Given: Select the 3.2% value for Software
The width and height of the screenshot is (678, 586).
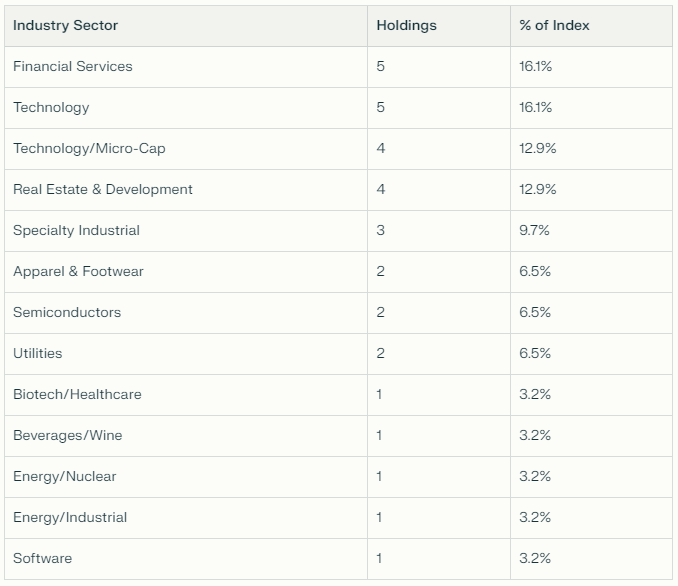Looking at the screenshot, I should click(535, 558).
